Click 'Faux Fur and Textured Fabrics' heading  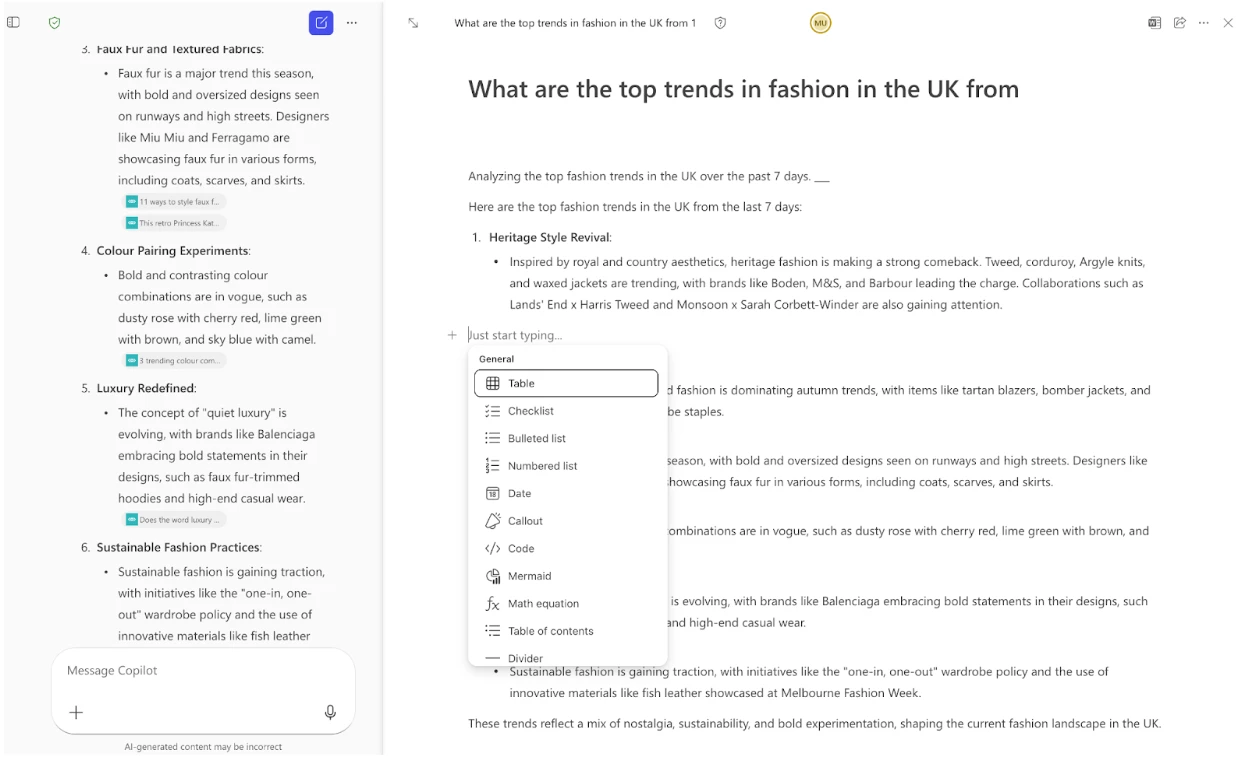click(x=180, y=50)
